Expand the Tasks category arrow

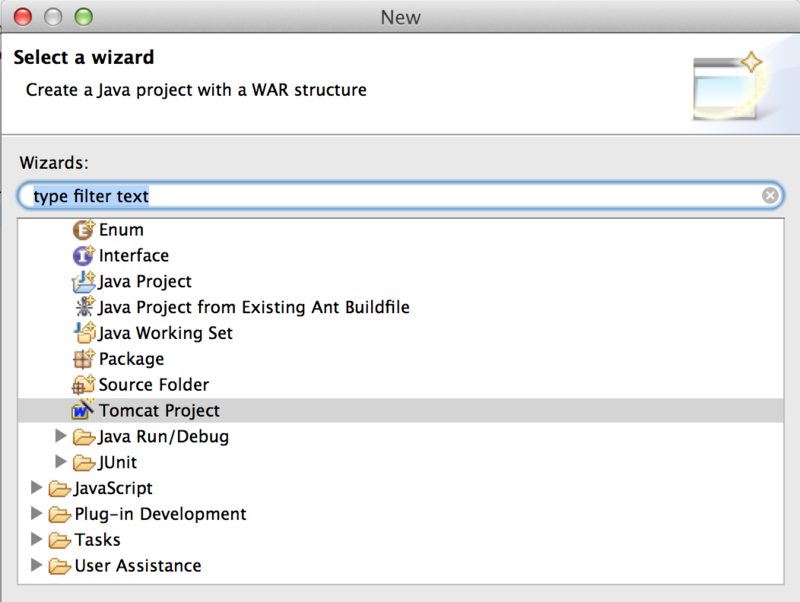click(37, 540)
